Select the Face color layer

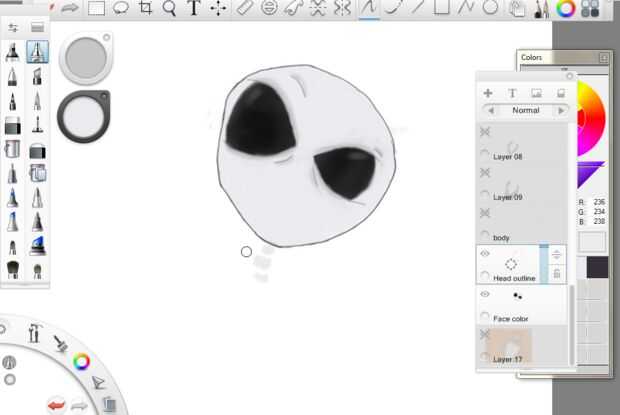point(522,305)
